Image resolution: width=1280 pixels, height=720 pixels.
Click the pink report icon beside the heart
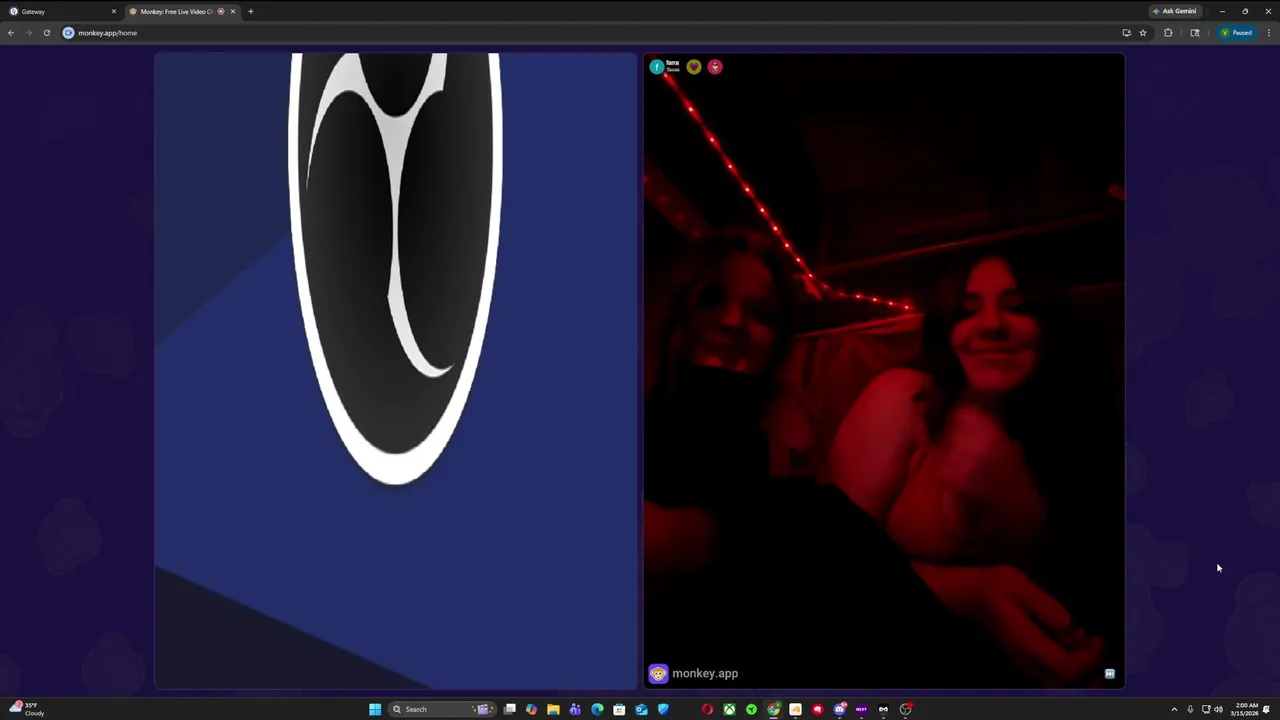(715, 67)
